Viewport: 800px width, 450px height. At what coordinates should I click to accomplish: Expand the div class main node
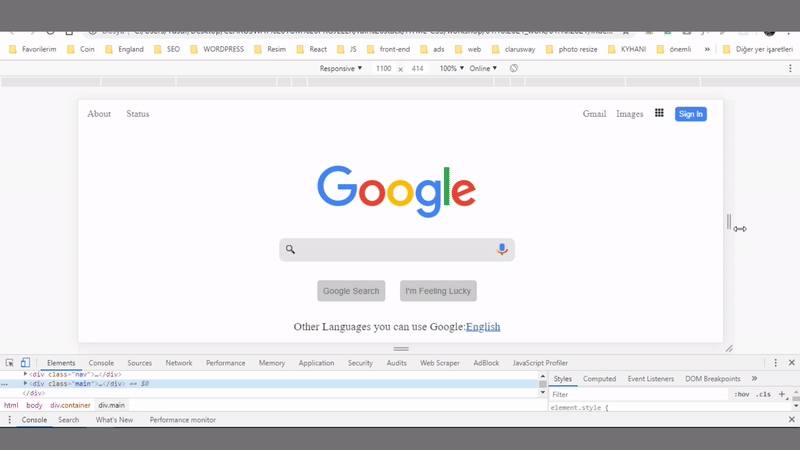[x=25, y=383]
